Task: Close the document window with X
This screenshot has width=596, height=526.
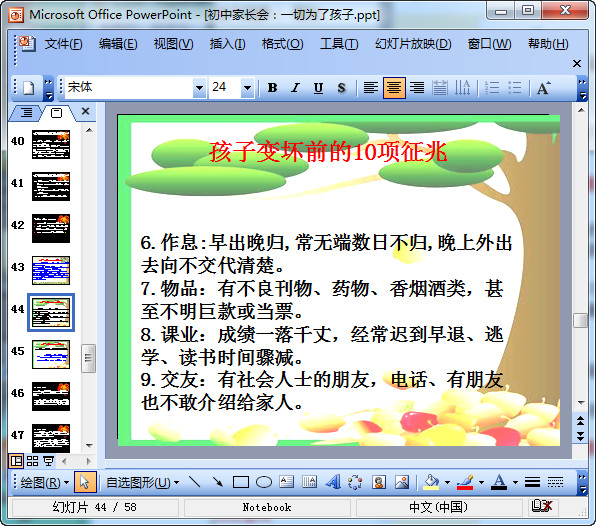Action: click(577, 63)
